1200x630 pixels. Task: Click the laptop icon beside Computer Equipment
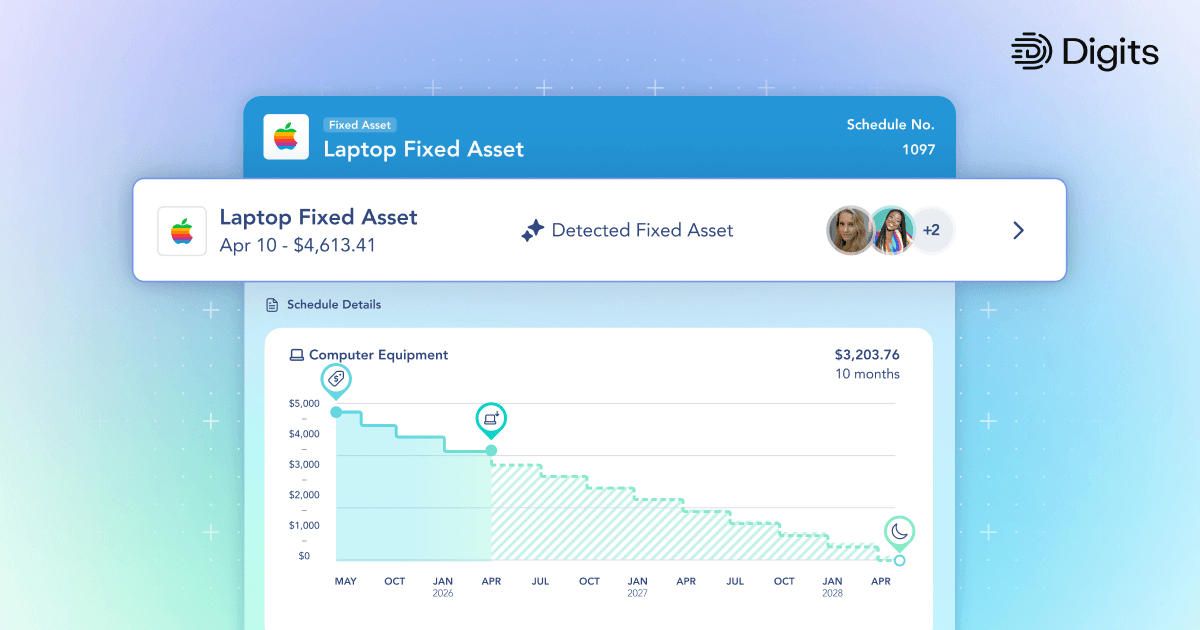(296, 355)
